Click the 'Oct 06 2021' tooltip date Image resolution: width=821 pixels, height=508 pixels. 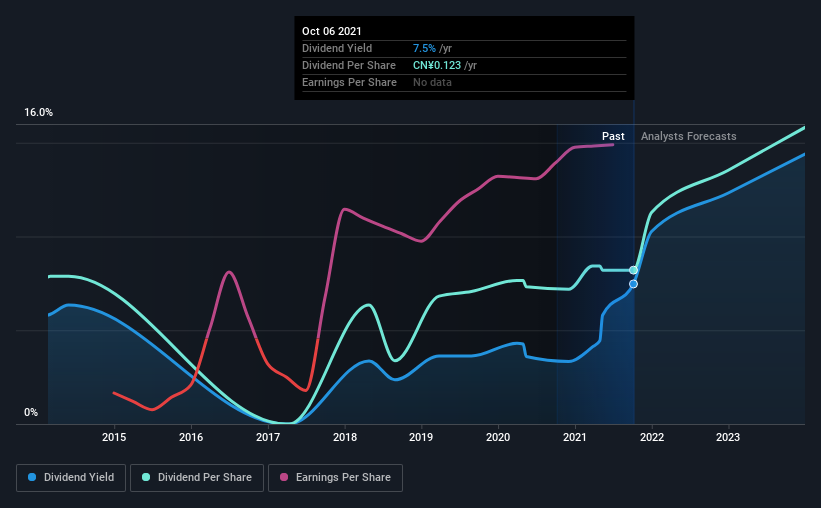(331, 31)
